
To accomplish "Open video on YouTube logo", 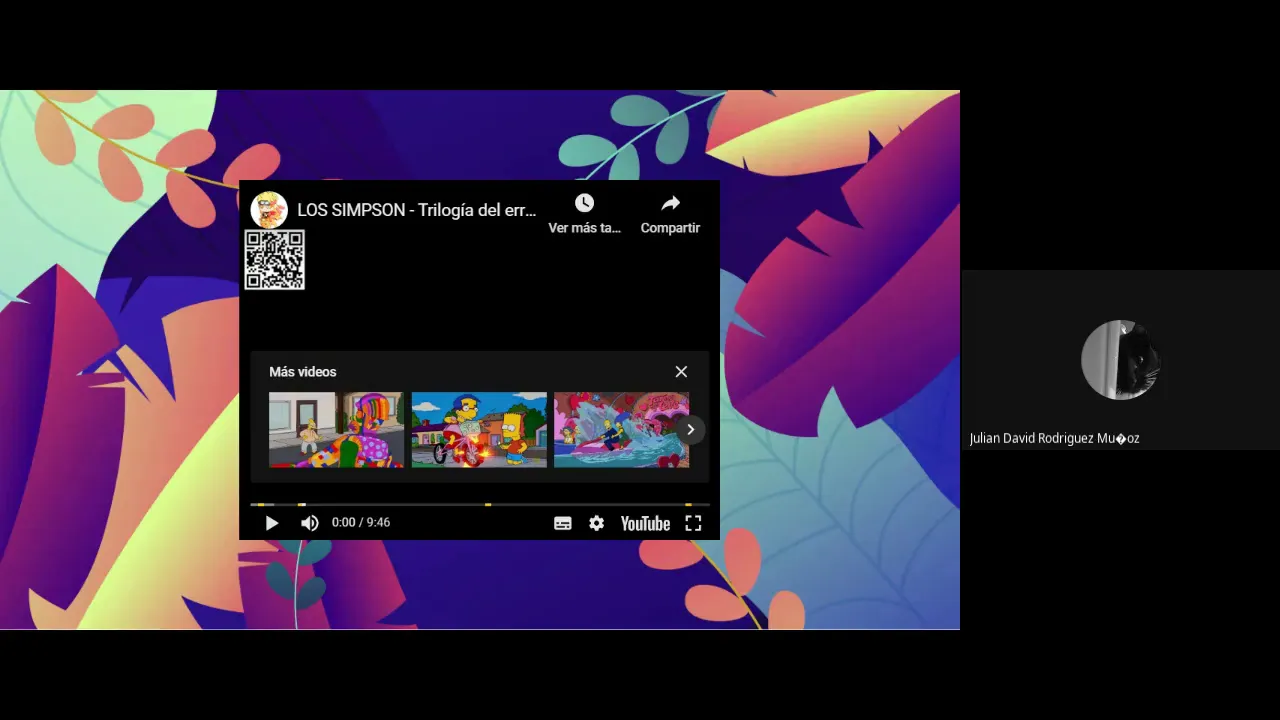I will 645,523.
